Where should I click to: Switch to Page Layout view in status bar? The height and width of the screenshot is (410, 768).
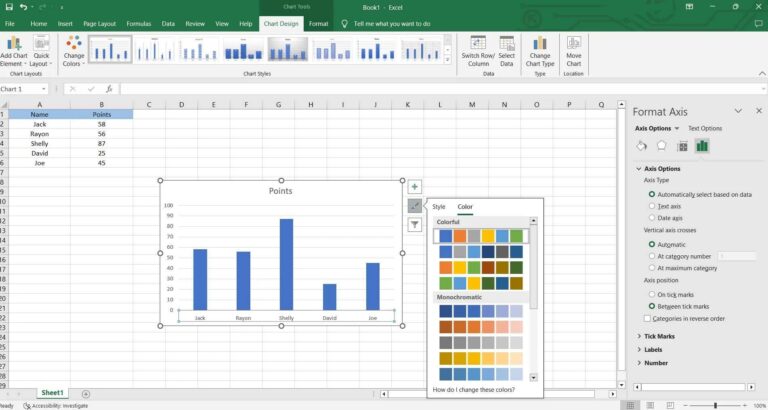[x=650, y=406]
